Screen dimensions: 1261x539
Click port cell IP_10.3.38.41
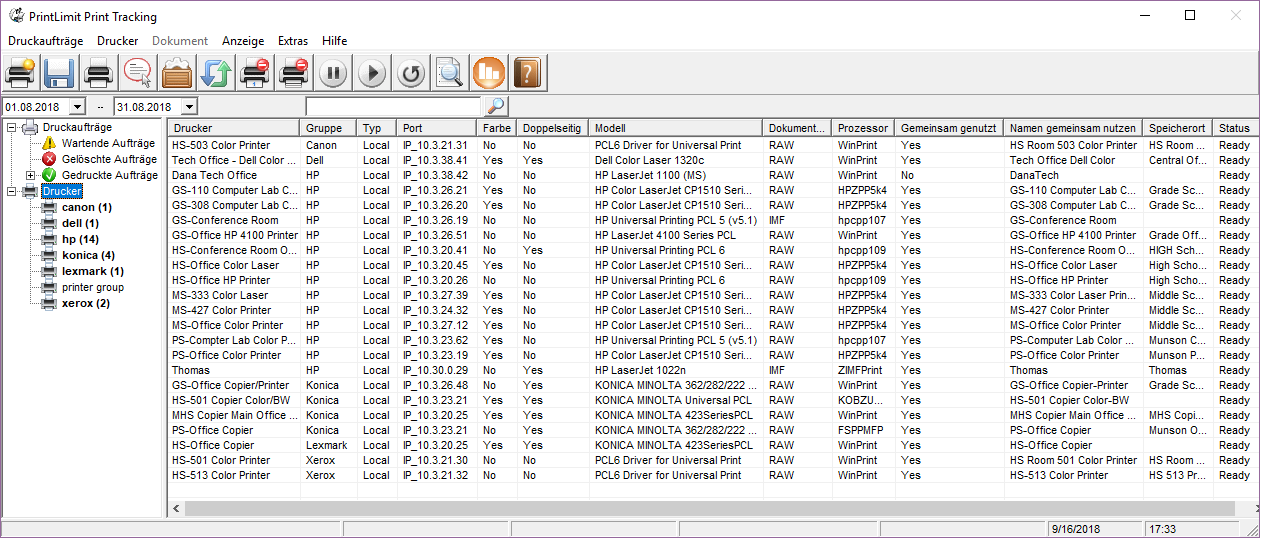pyautogui.click(x=435, y=160)
